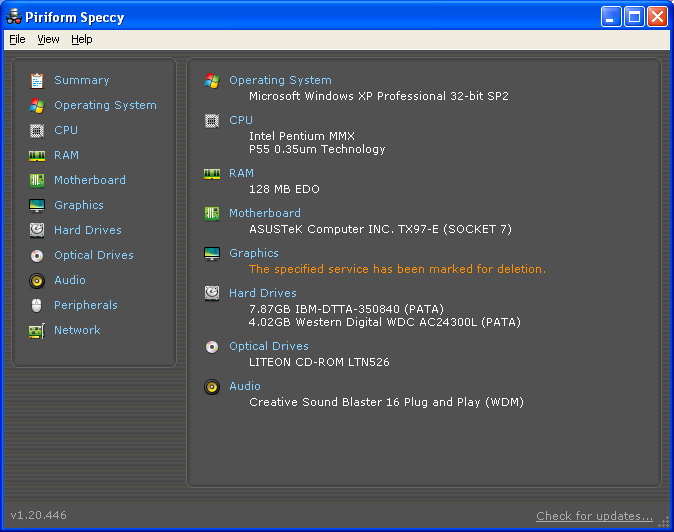
Task: Open Graphics in the sidebar
Action: (79, 205)
